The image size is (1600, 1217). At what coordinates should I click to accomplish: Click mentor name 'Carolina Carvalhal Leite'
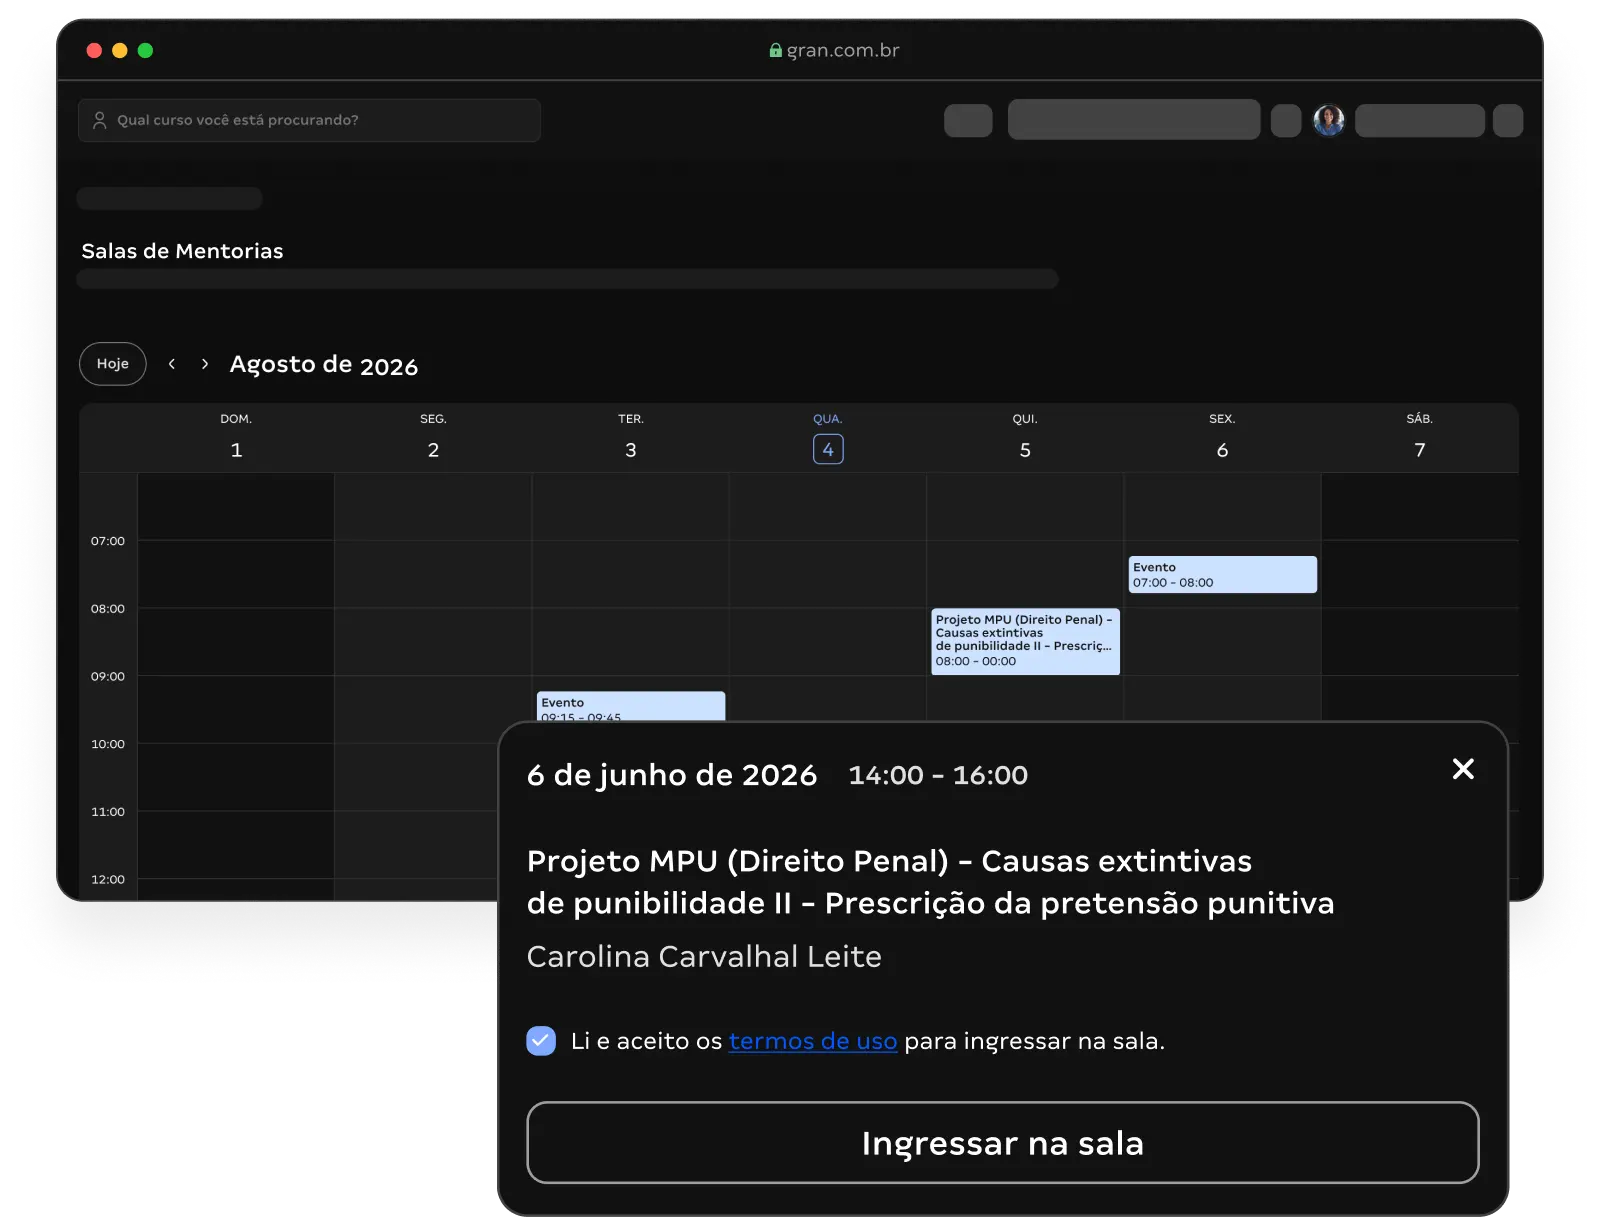pos(704,956)
